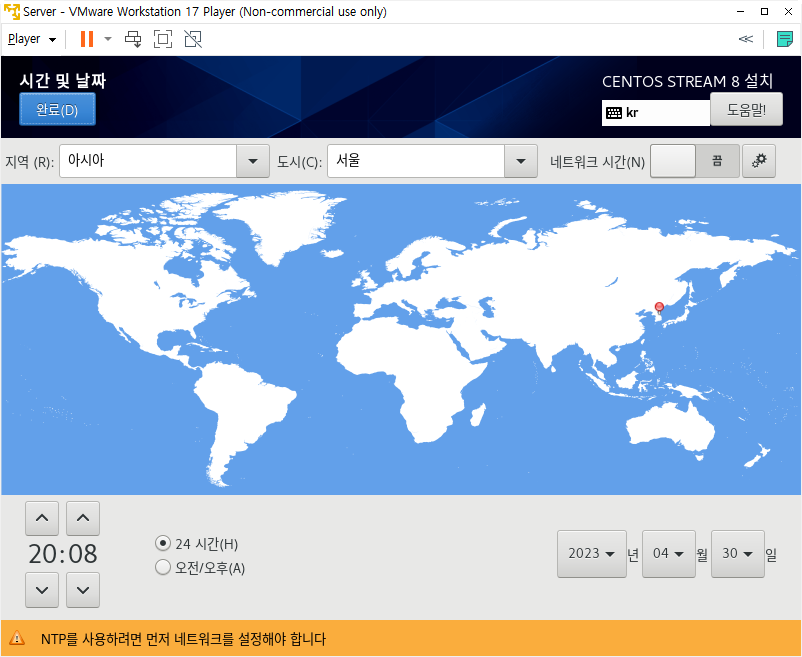Open the year dropdown showing 2023
Image resolution: width=802 pixels, height=657 pixels.
[592, 554]
